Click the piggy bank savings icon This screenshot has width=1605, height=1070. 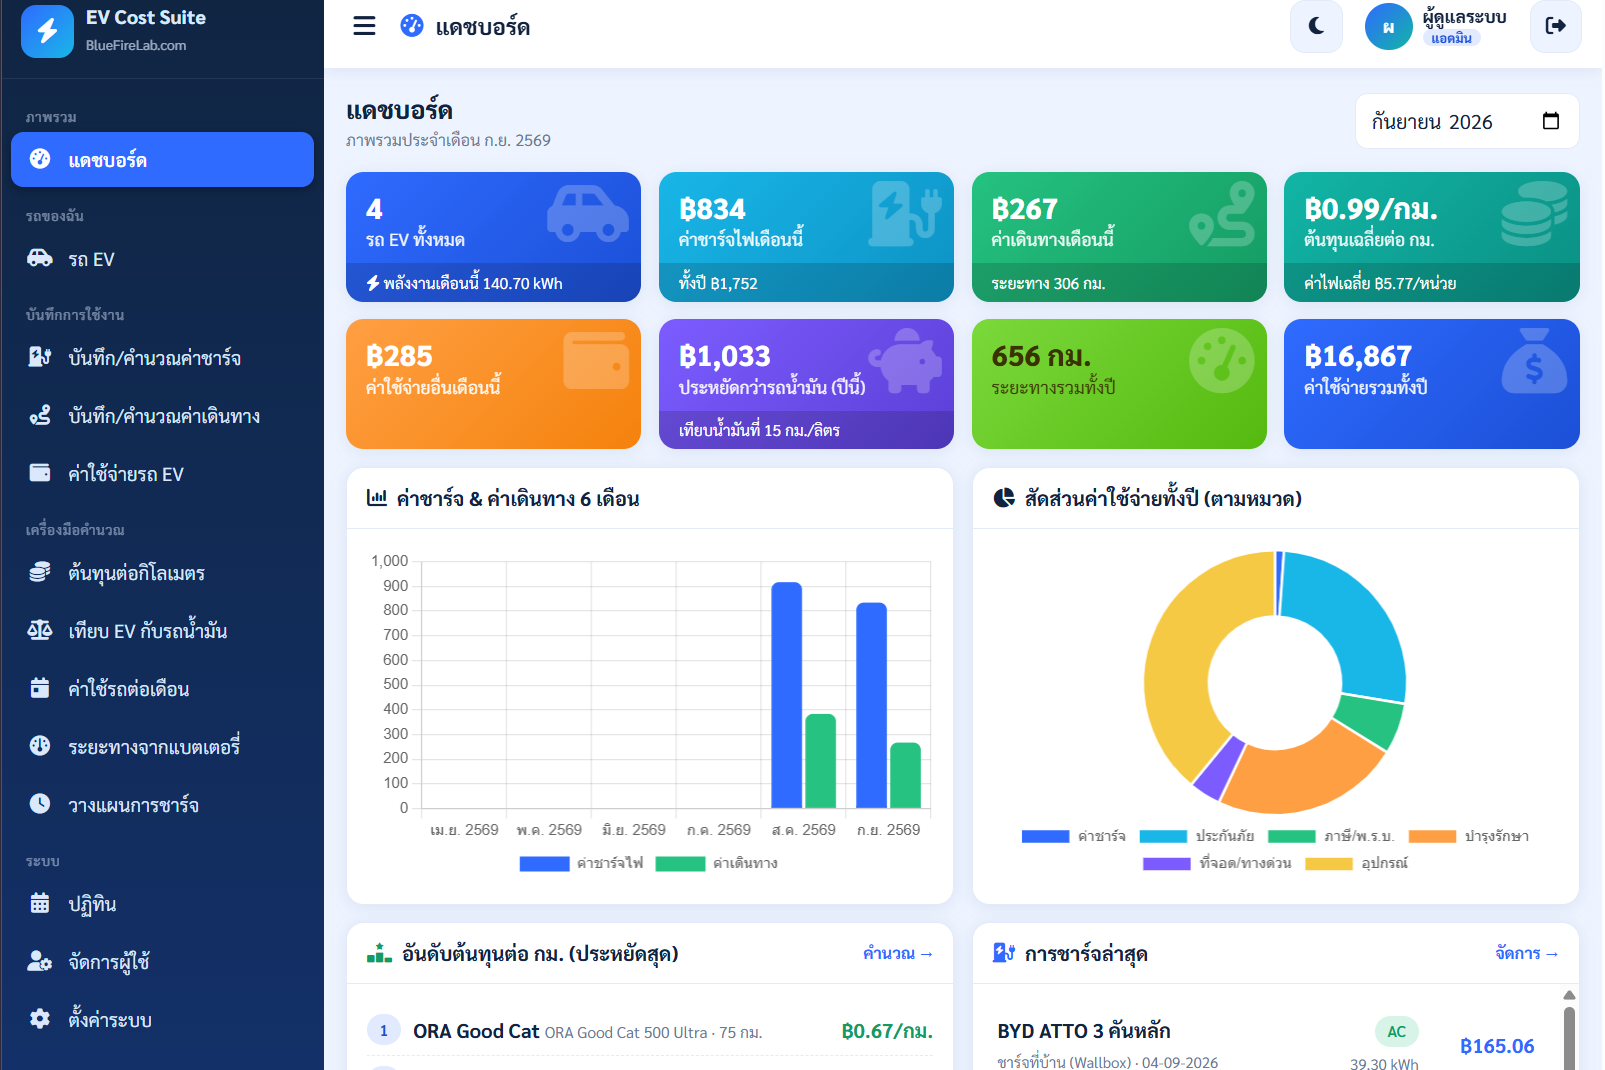click(x=905, y=361)
